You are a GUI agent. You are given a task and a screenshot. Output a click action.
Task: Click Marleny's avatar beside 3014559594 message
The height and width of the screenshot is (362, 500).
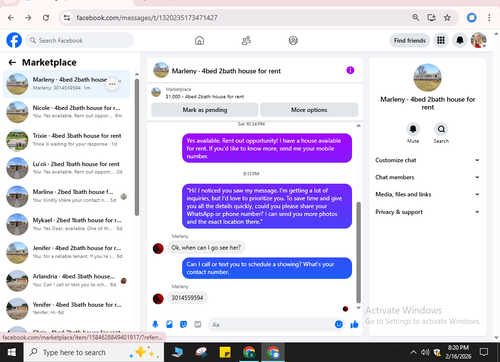[158, 298]
